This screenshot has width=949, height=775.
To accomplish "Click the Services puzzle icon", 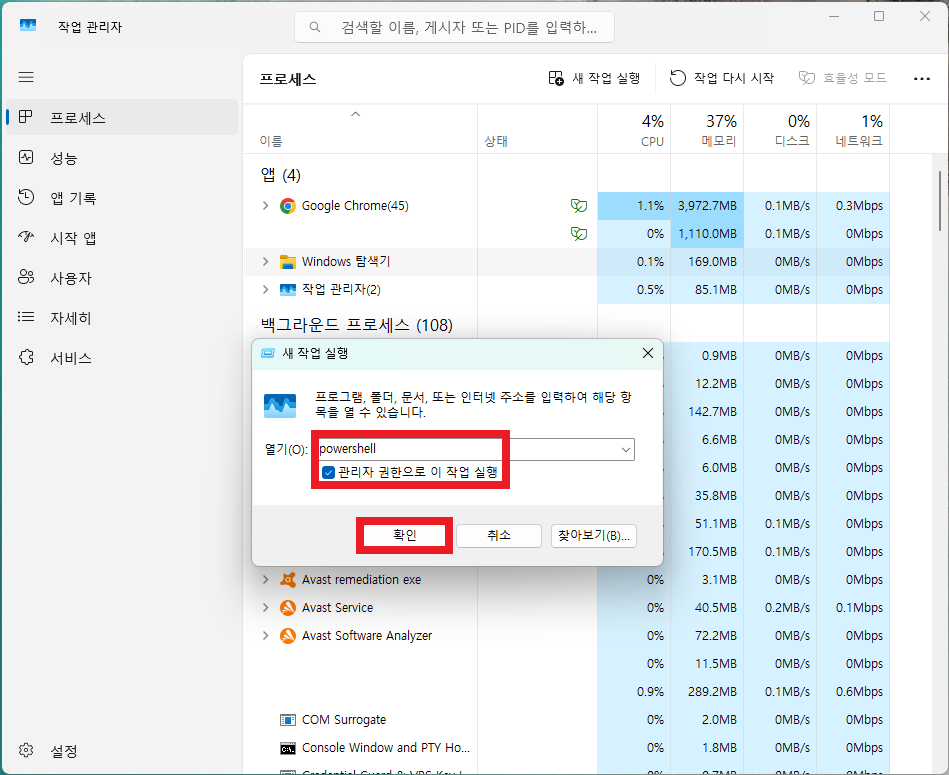I will [x=26, y=357].
